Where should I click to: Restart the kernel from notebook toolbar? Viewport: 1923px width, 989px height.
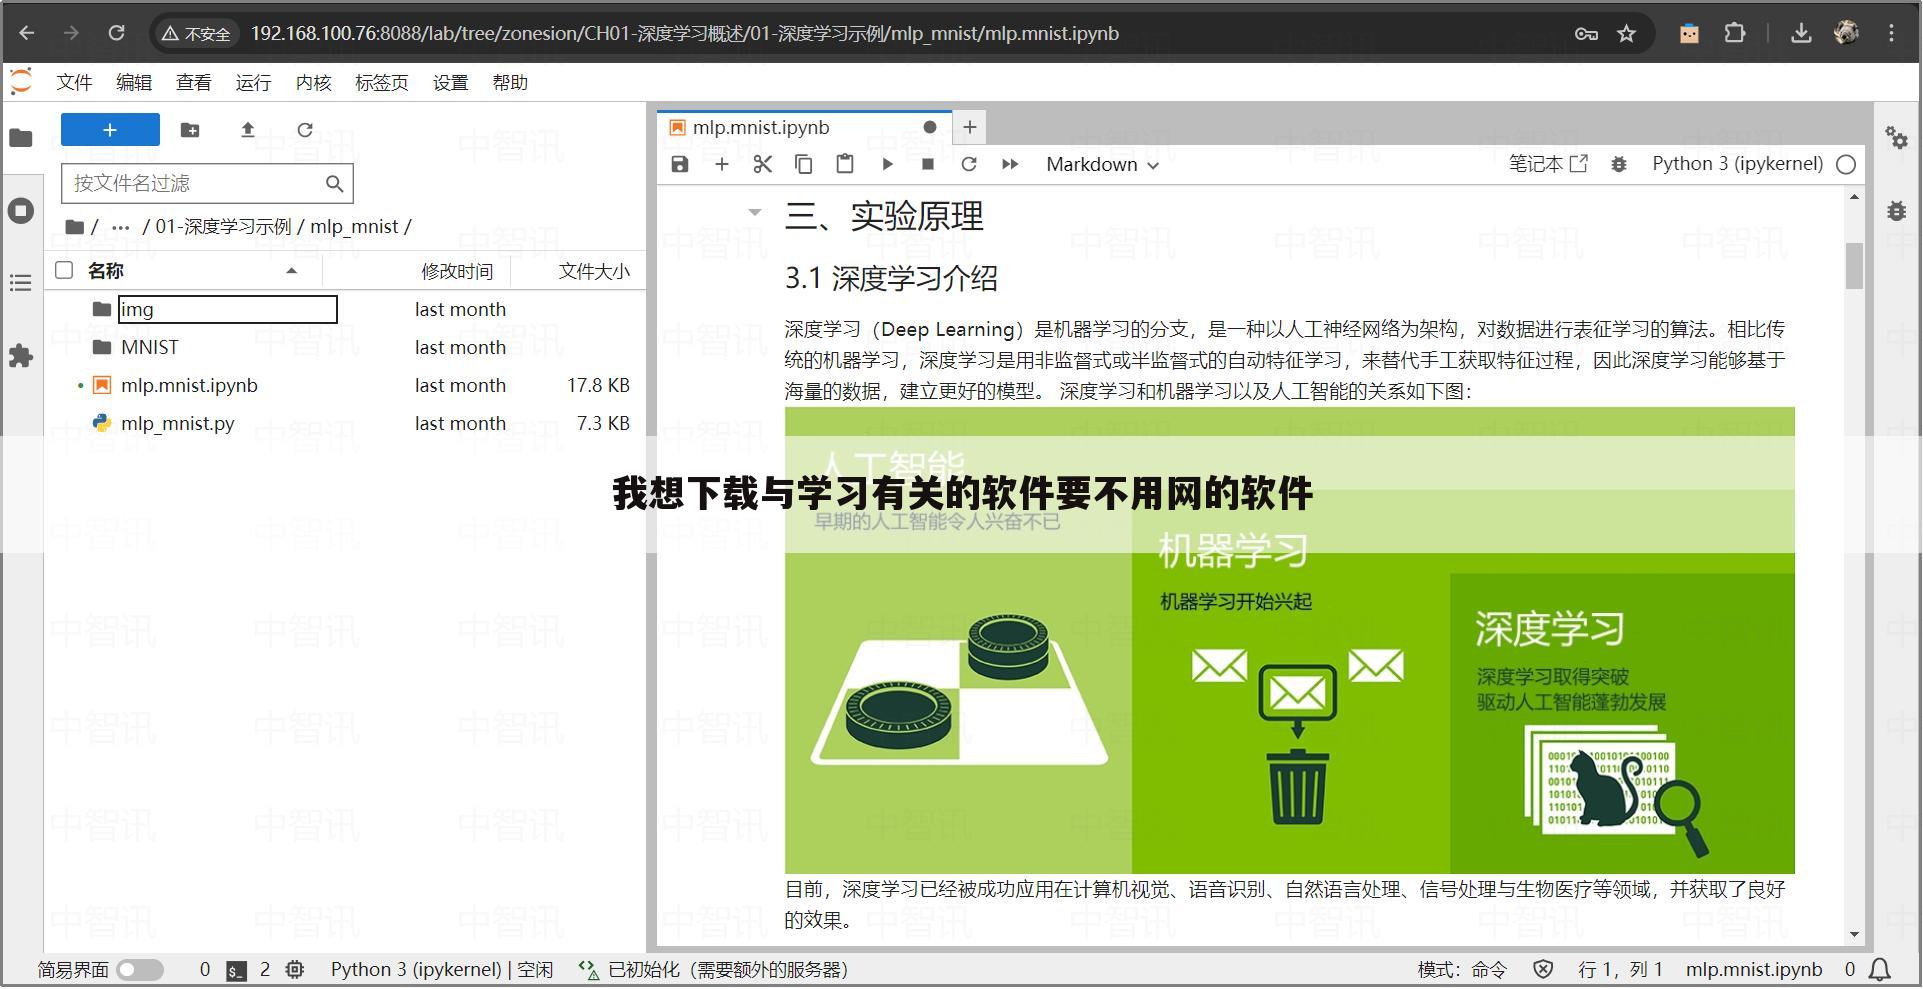coord(969,164)
